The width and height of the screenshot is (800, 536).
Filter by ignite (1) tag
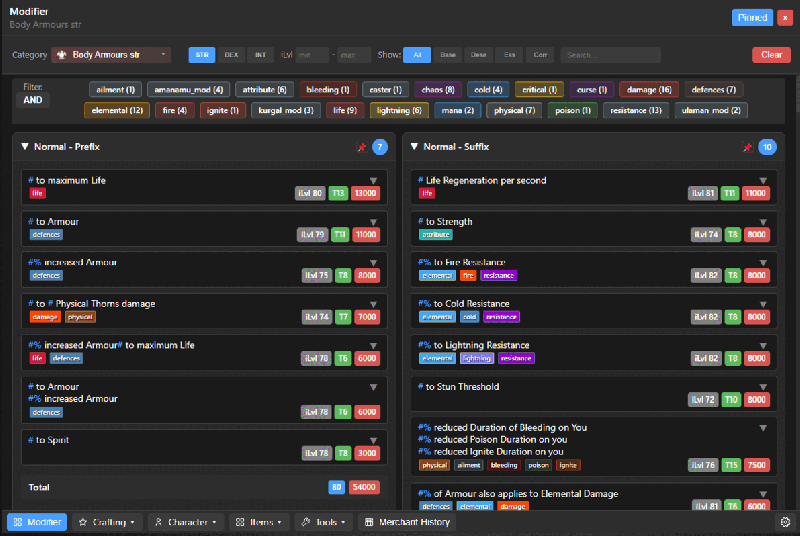(x=222, y=110)
